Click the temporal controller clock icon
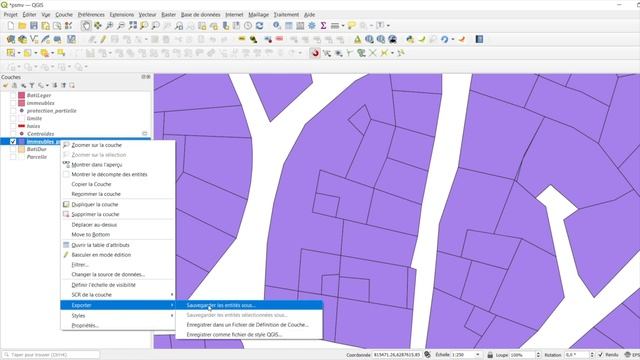 [x=248, y=26]
